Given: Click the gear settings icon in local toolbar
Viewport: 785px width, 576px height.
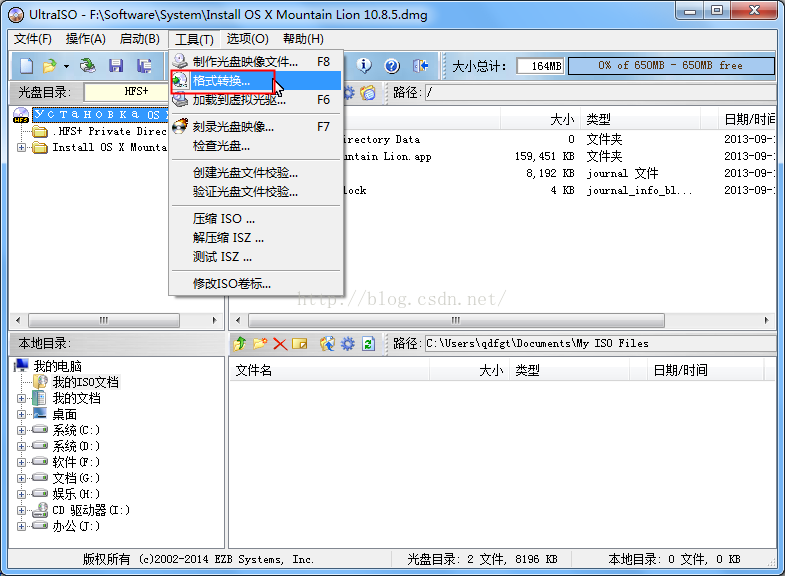Looking at the screenshot, I should [348, 344].
